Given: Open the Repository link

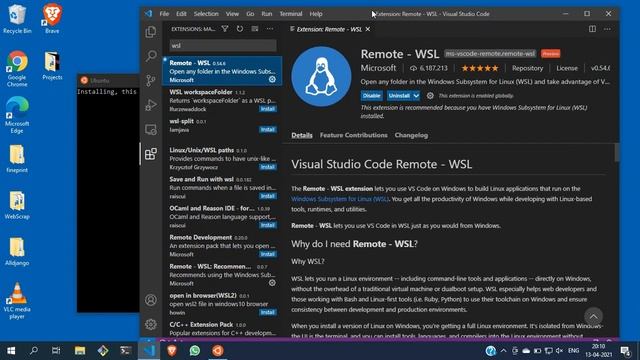Looking at the screenshot, I should 527,68.
